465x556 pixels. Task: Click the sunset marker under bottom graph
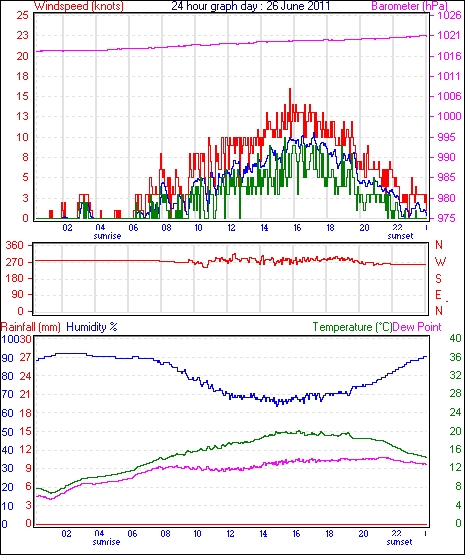click(399, 542)
